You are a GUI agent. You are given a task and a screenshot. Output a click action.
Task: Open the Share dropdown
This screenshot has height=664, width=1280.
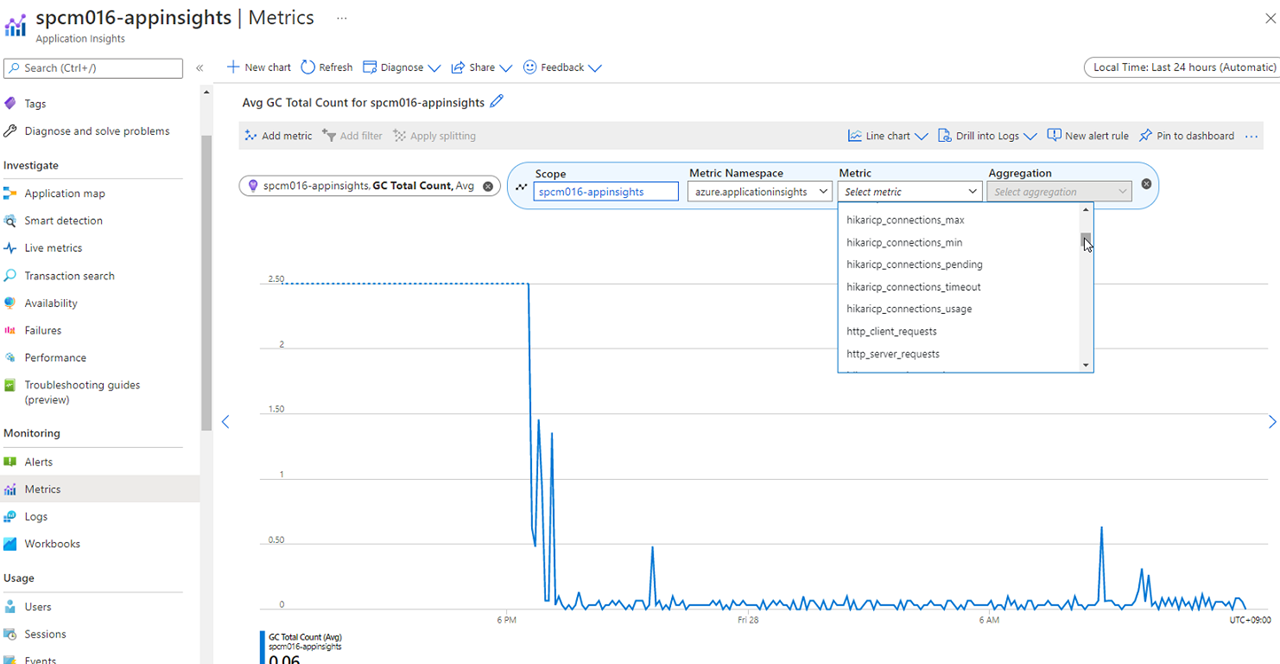click(x=481, y=68)
